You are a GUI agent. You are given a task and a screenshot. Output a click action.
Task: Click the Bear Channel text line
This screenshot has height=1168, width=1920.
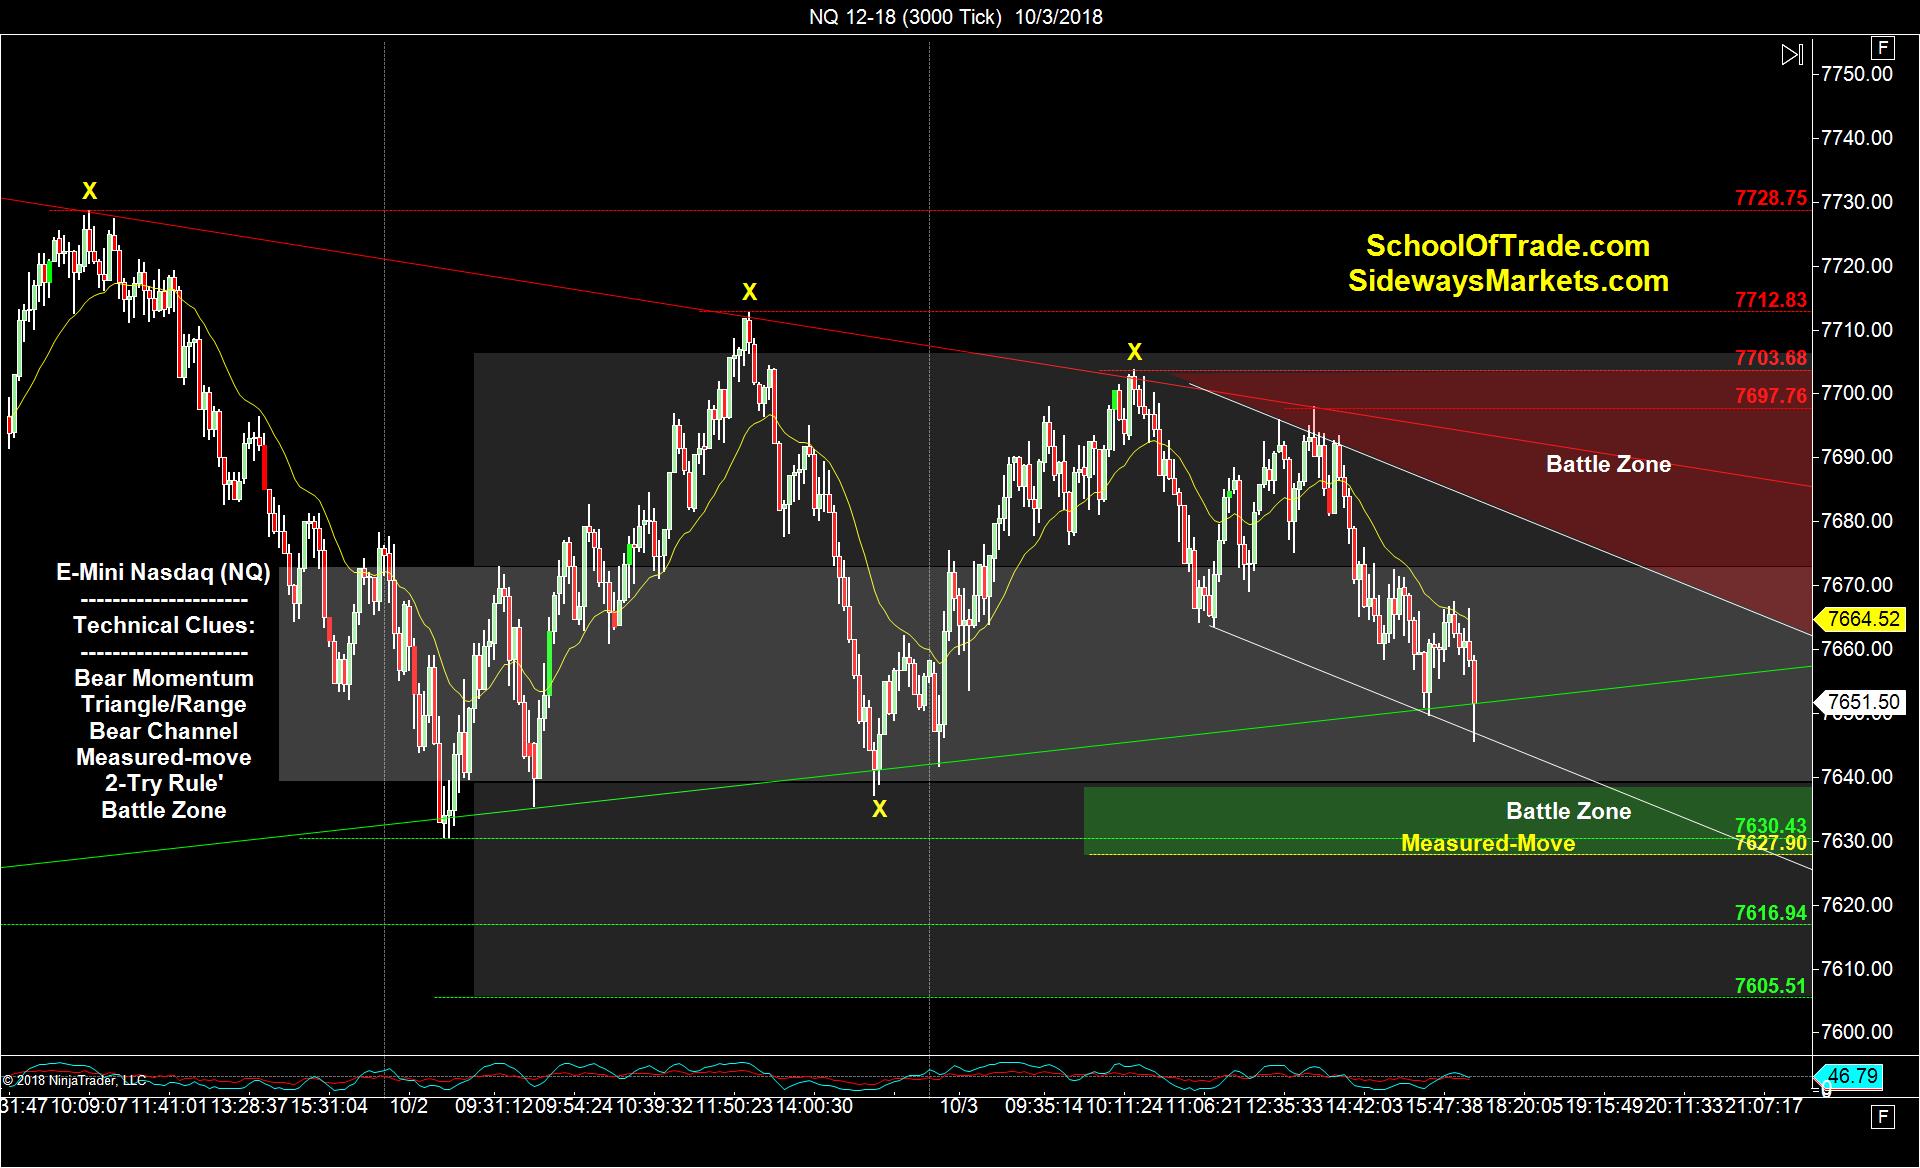(164, 731)
